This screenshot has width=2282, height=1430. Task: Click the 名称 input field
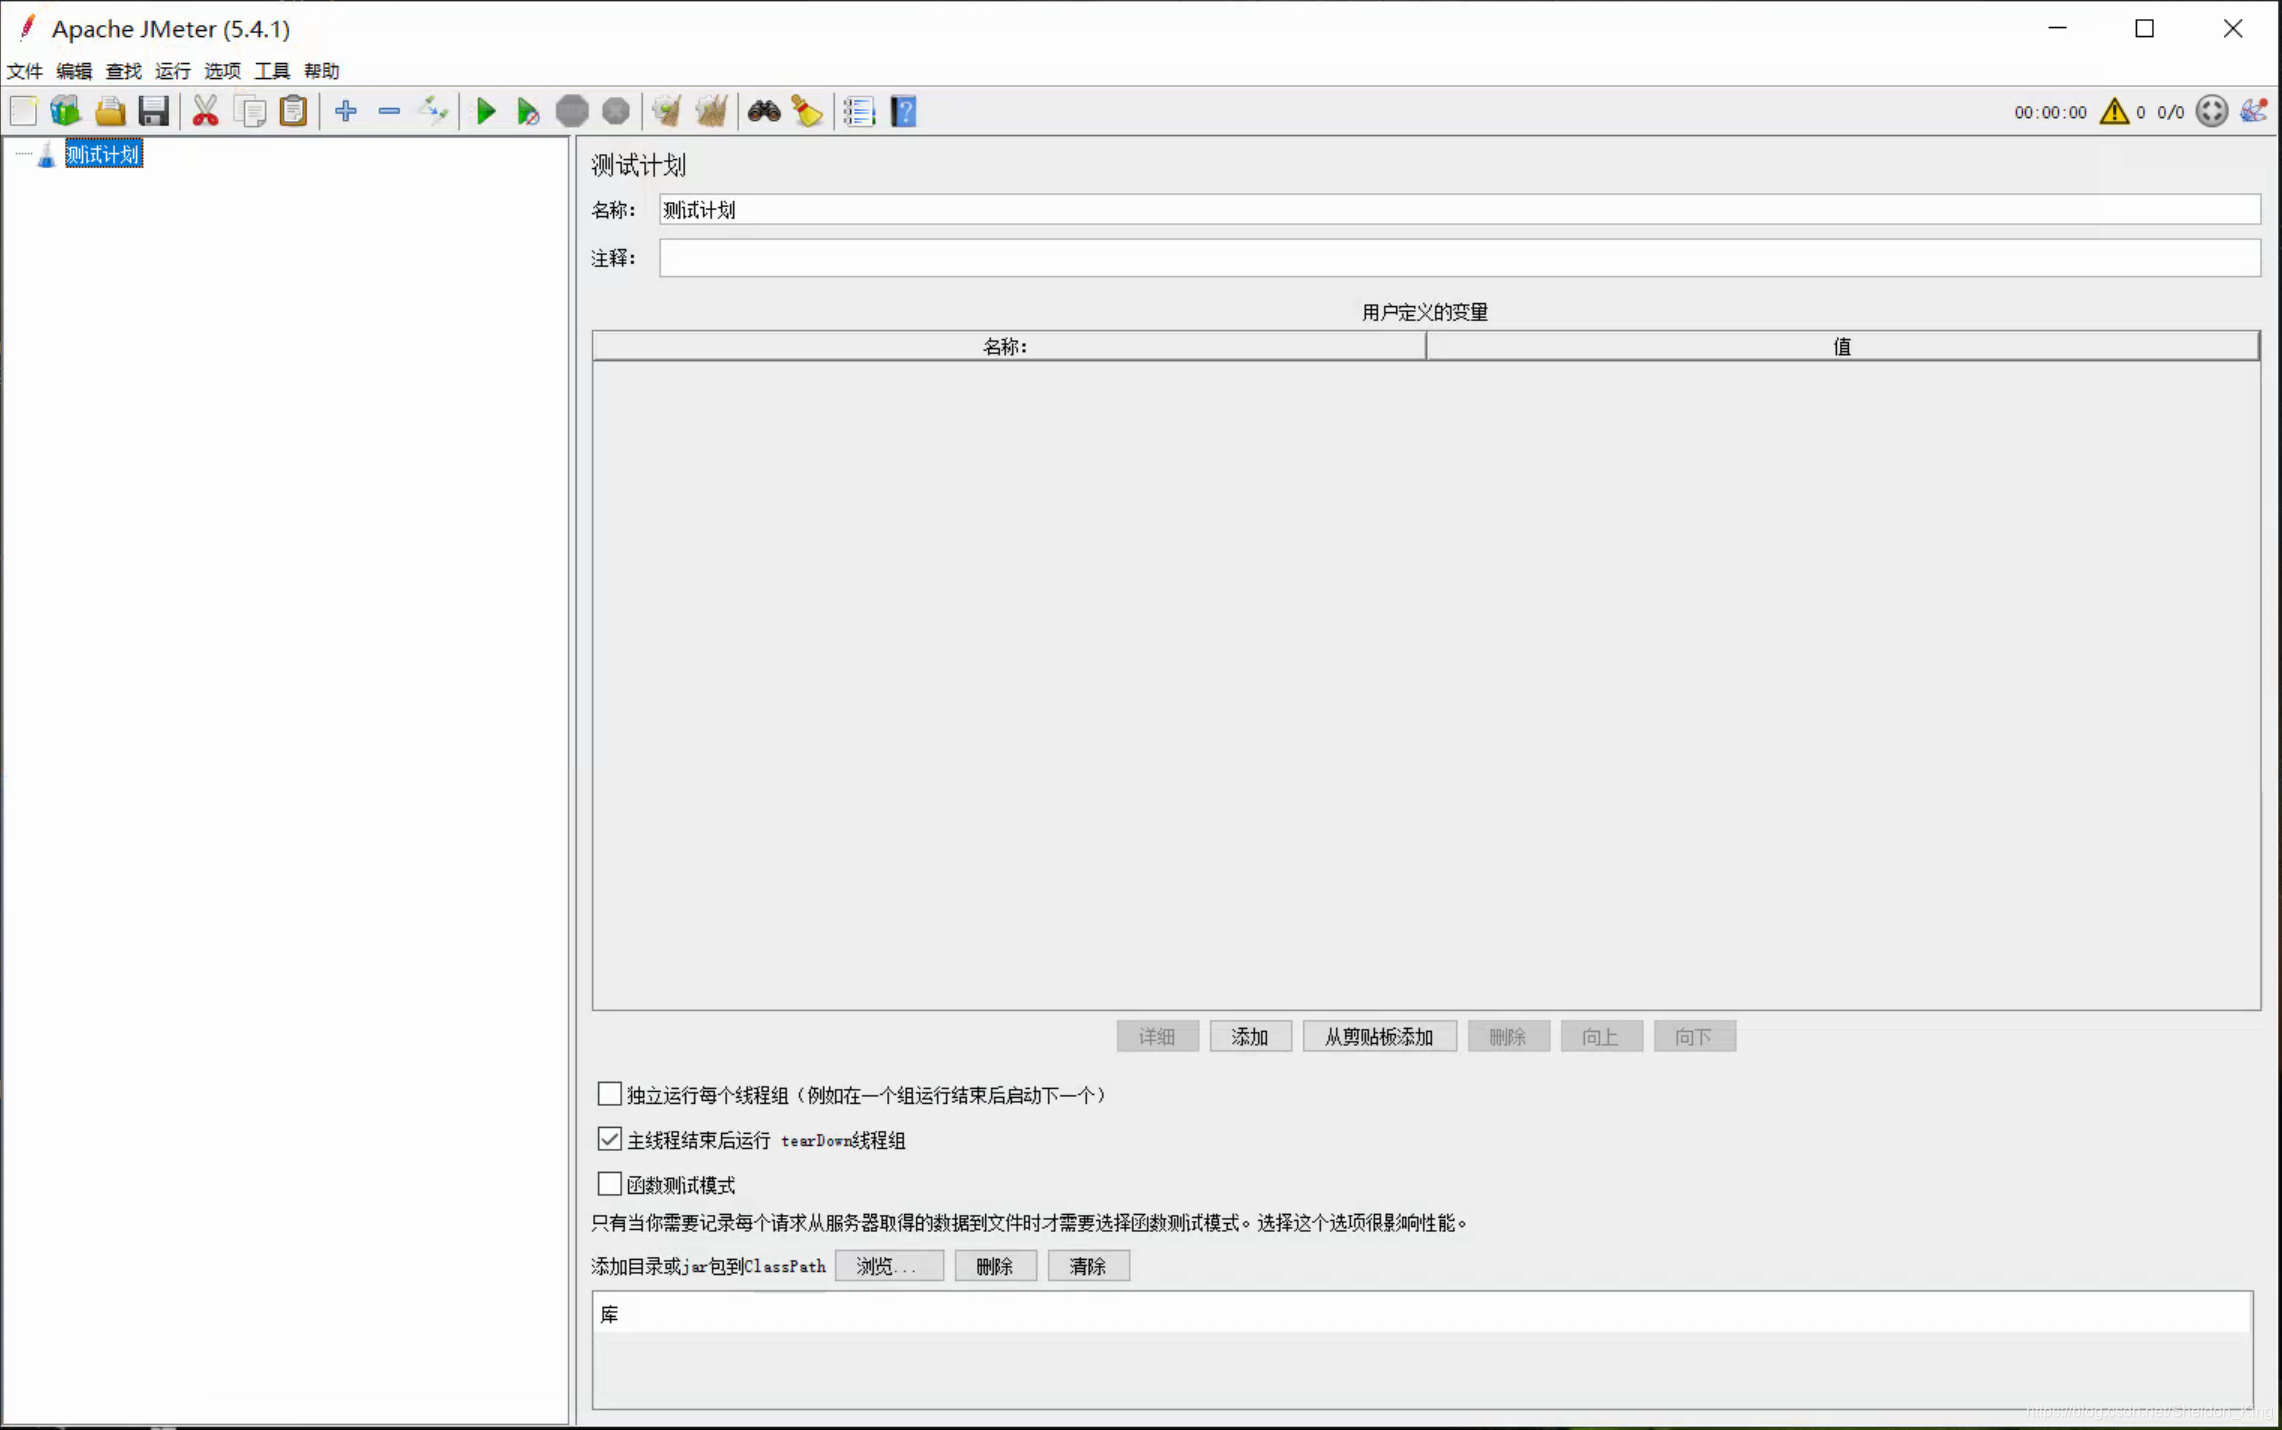1459,210
